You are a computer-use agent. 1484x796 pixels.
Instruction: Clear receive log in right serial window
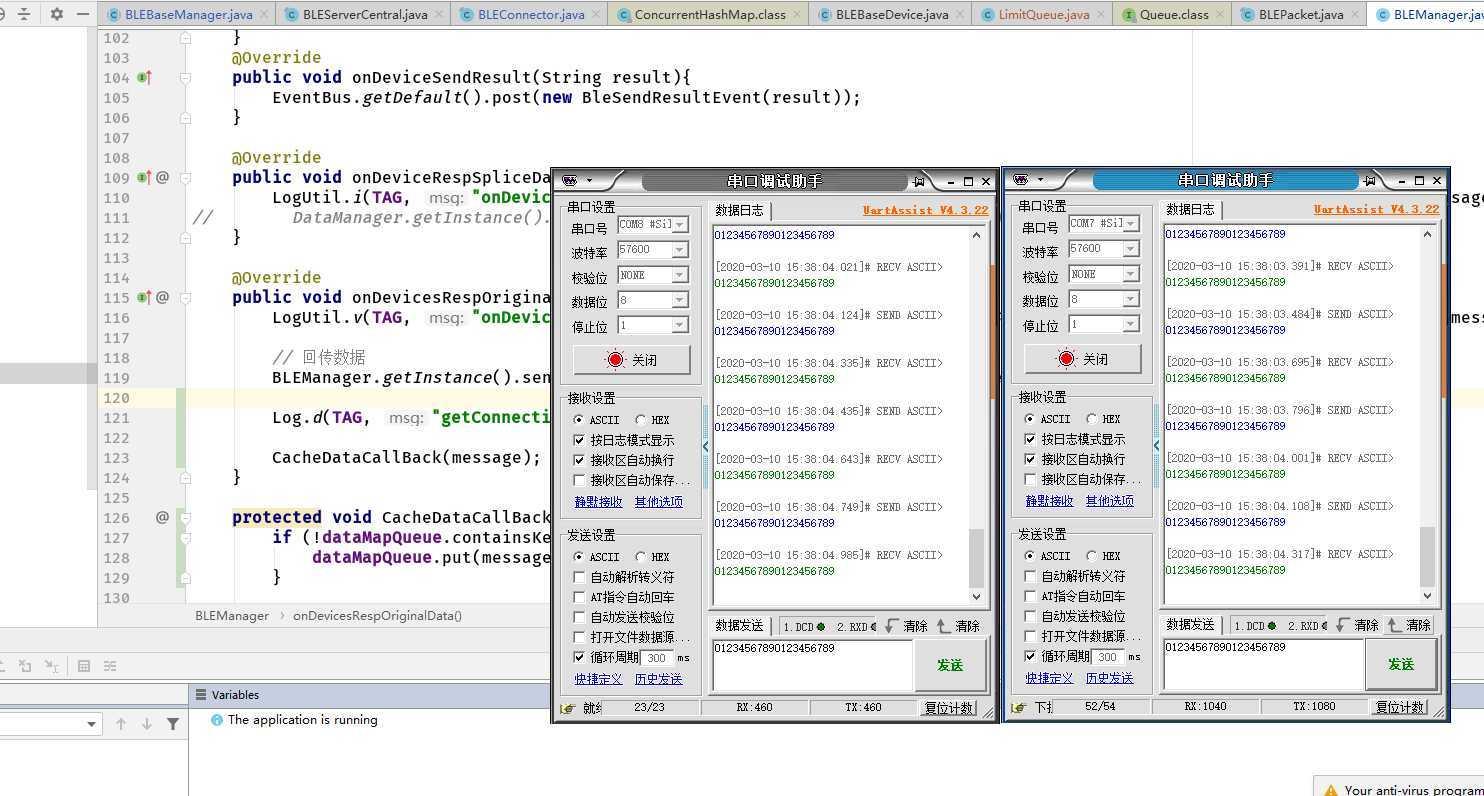[x=1356, y=625]
